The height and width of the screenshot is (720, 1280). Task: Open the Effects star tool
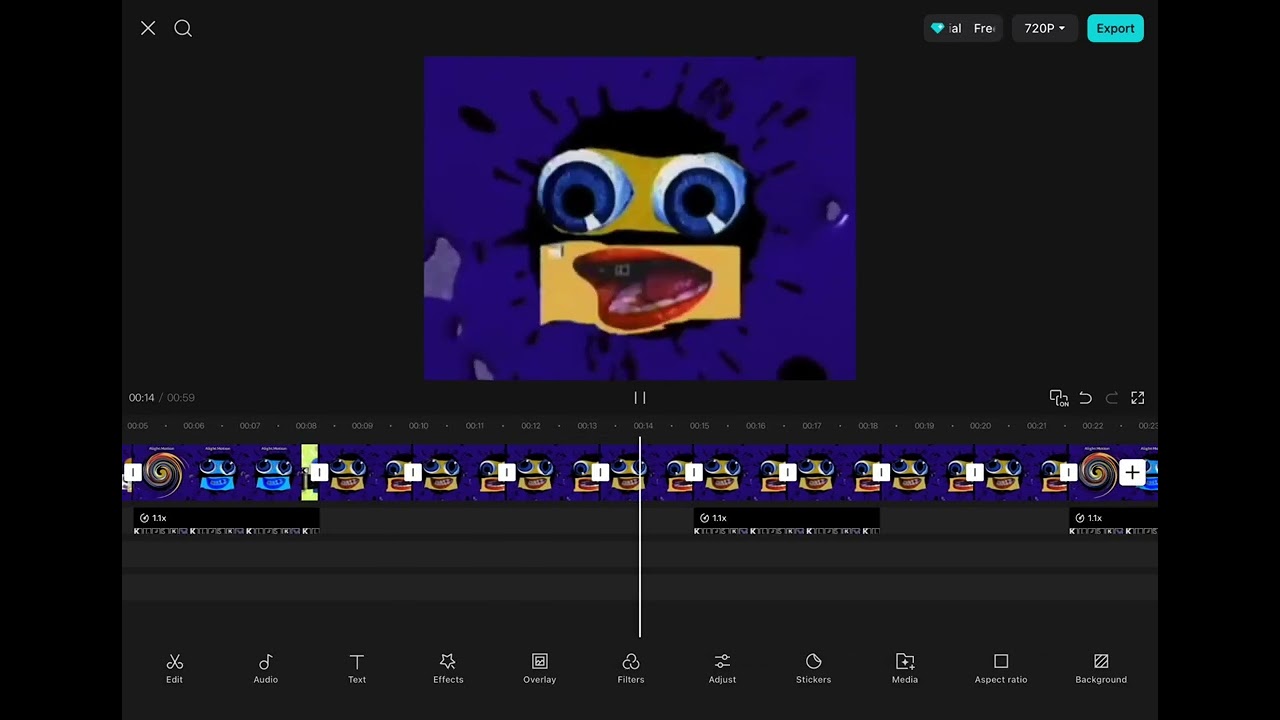tap(448, 668)
